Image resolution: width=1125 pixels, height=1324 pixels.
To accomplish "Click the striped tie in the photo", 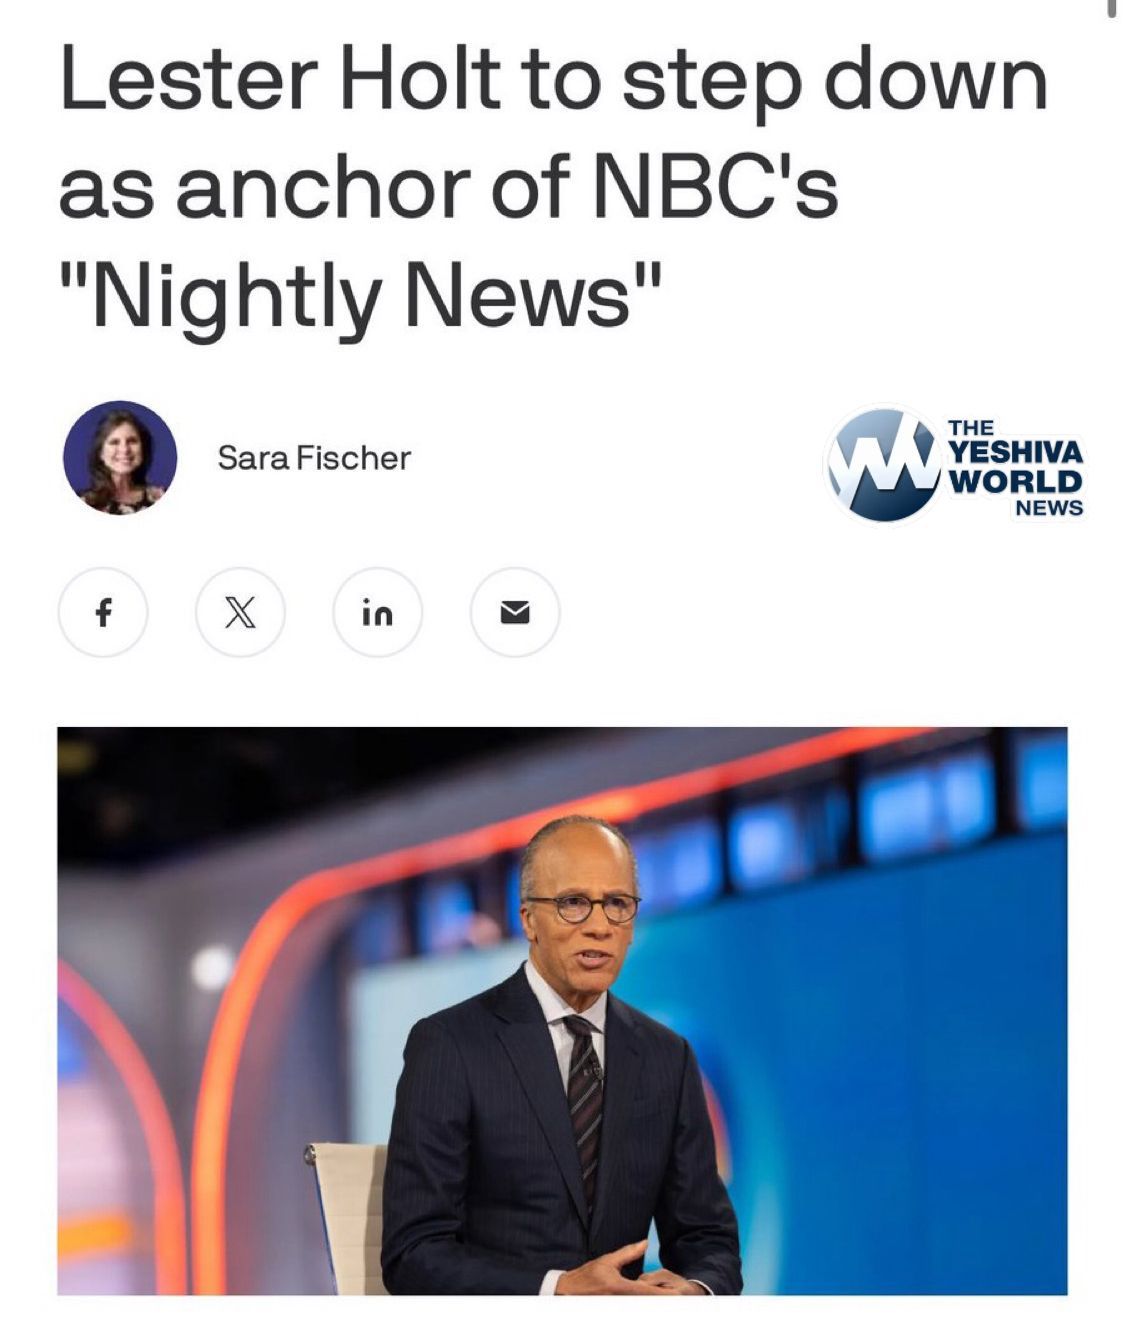I will tap(584, 1100).
